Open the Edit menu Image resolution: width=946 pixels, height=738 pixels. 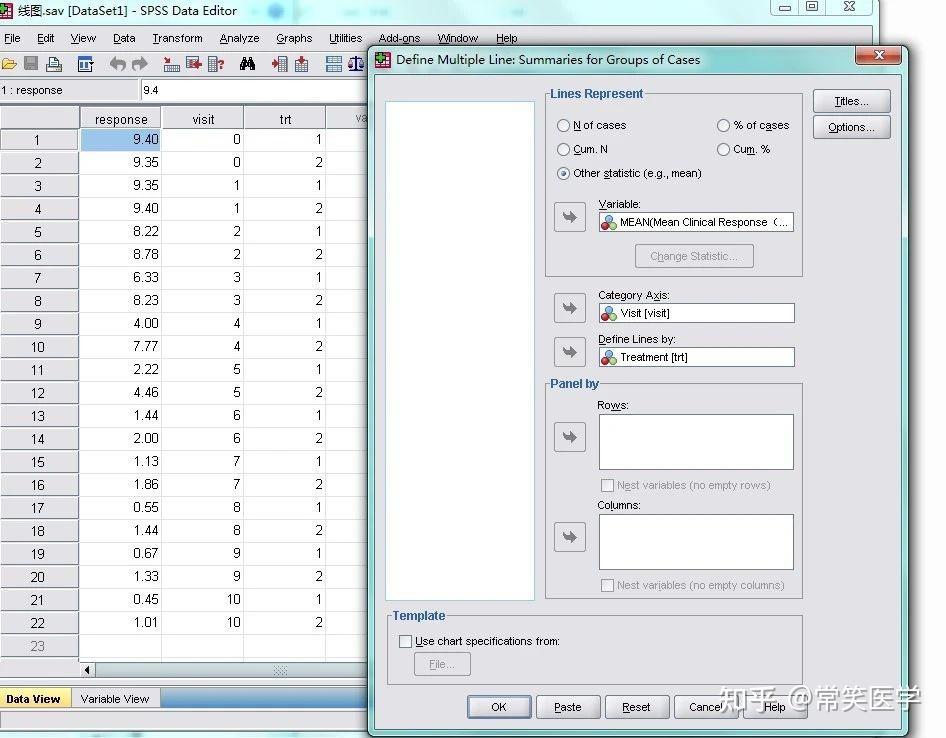[x=45, y=38]
